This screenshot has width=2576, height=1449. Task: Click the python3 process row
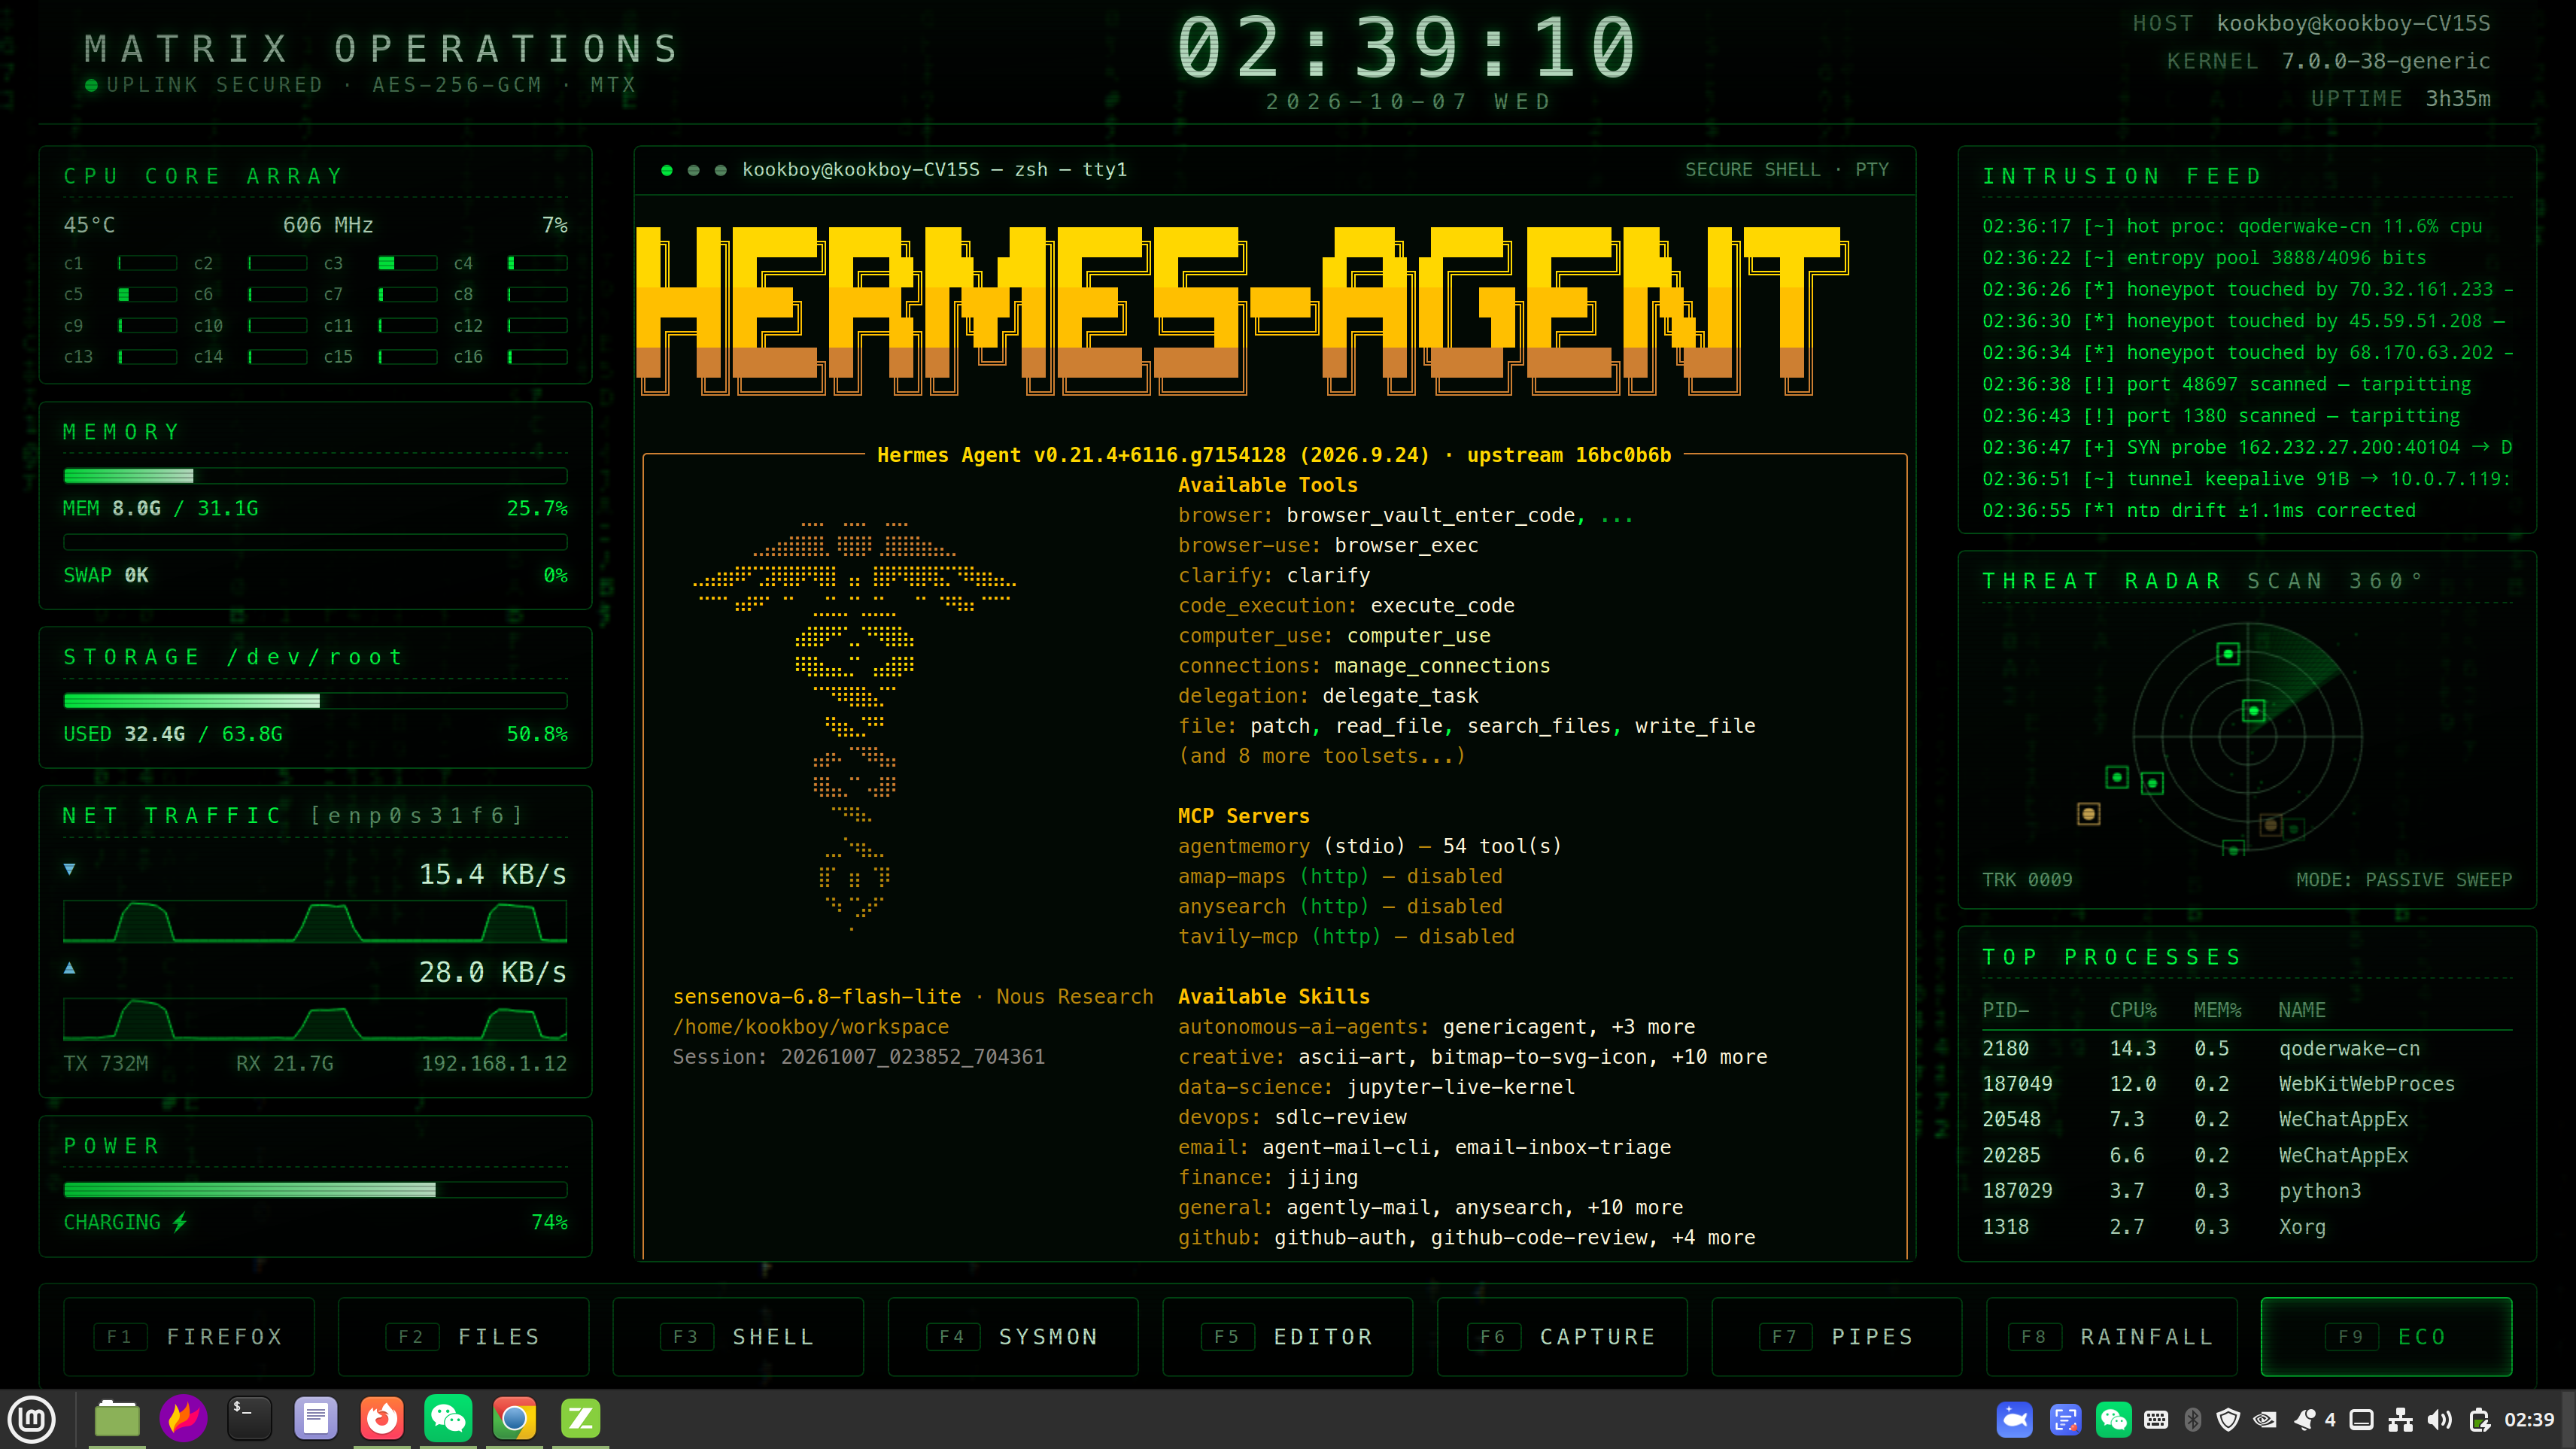(2247, 1190)
